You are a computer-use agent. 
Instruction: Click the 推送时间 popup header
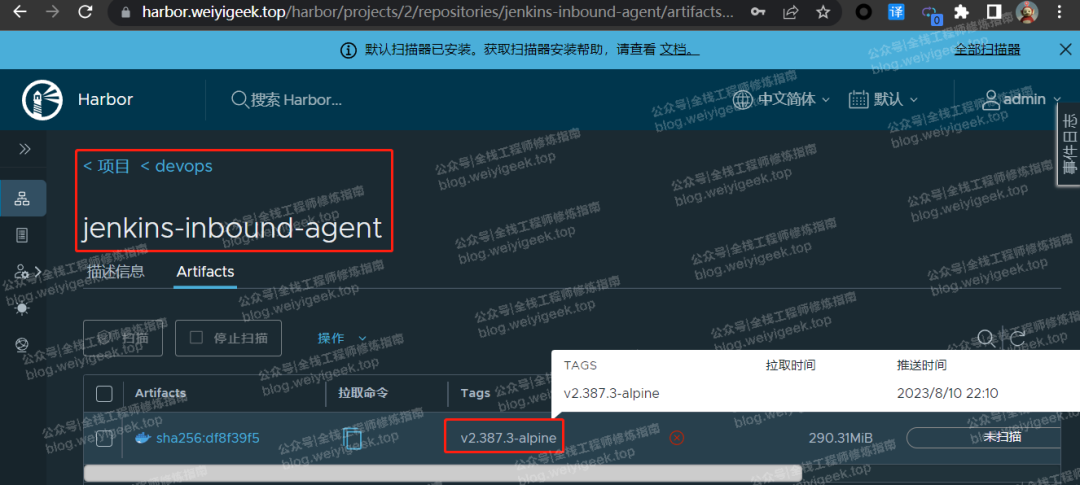point(922,365)
